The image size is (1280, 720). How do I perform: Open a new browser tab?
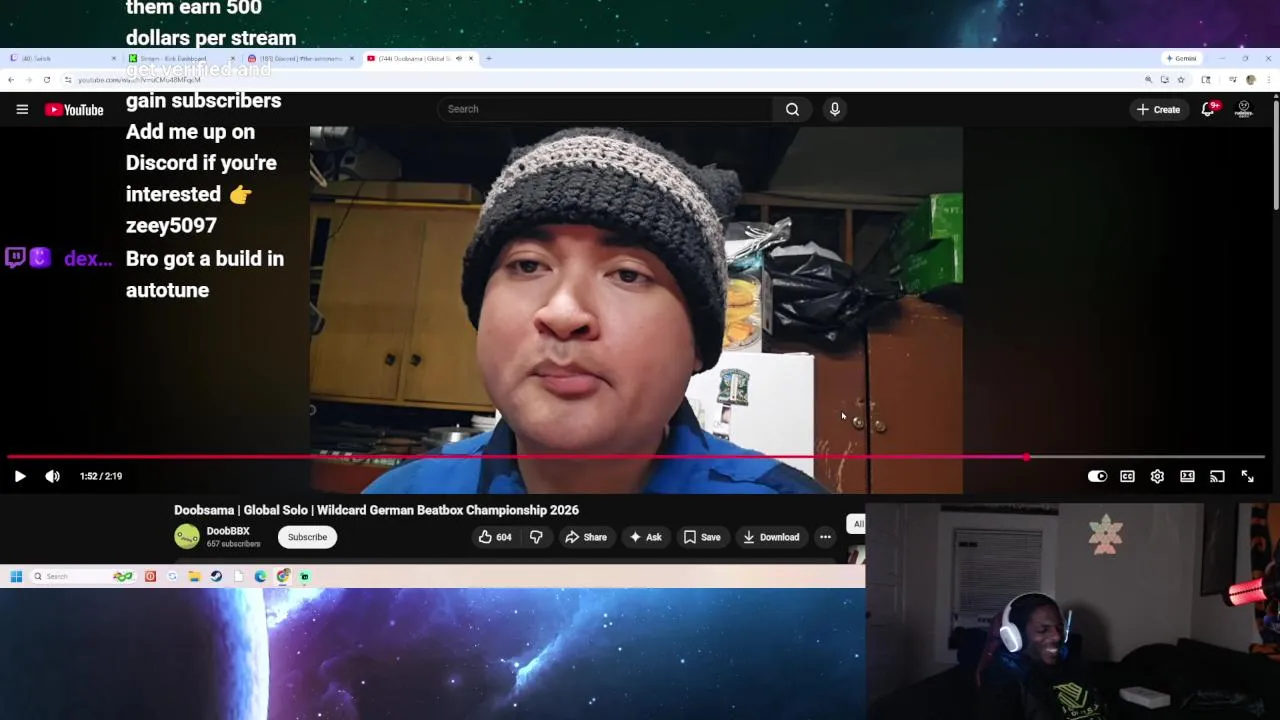pyautogui.click(x=488, y=58)
